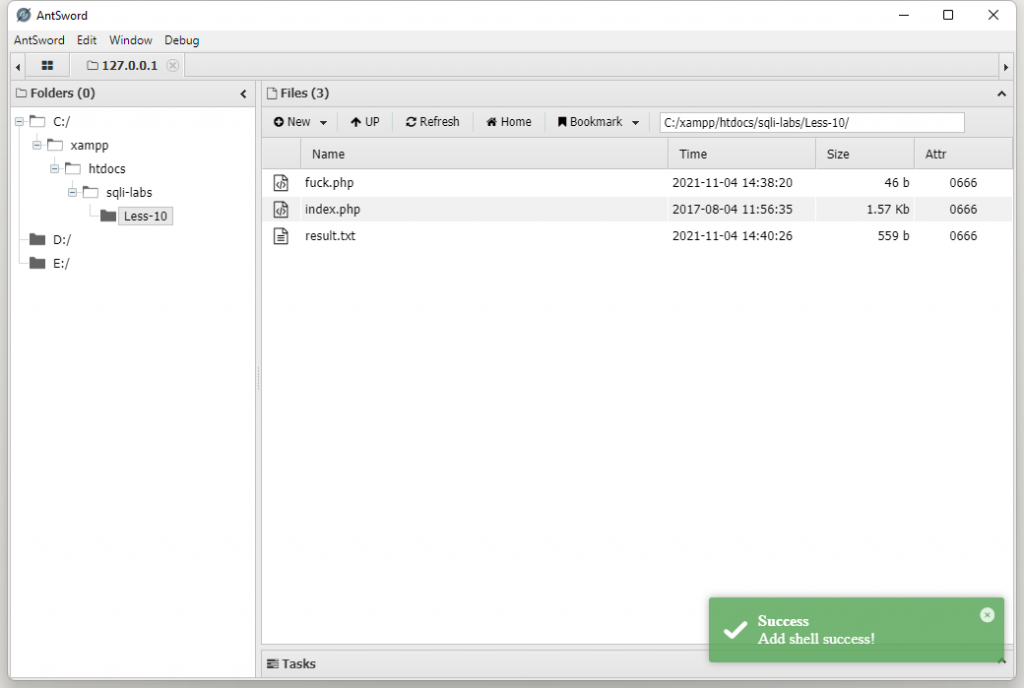1024x688 pixels.
Task: Select the result.txt file icon
Action: (x=282, y=236)
